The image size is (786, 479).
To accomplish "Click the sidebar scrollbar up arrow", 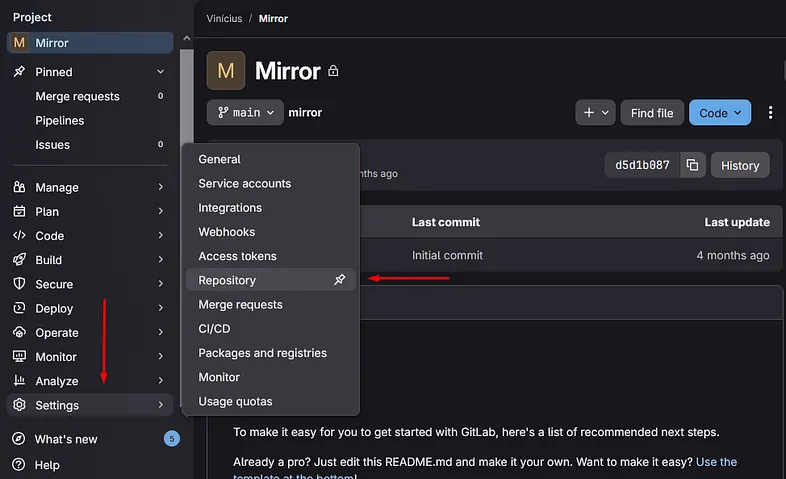I will click(x=186, y=38).
